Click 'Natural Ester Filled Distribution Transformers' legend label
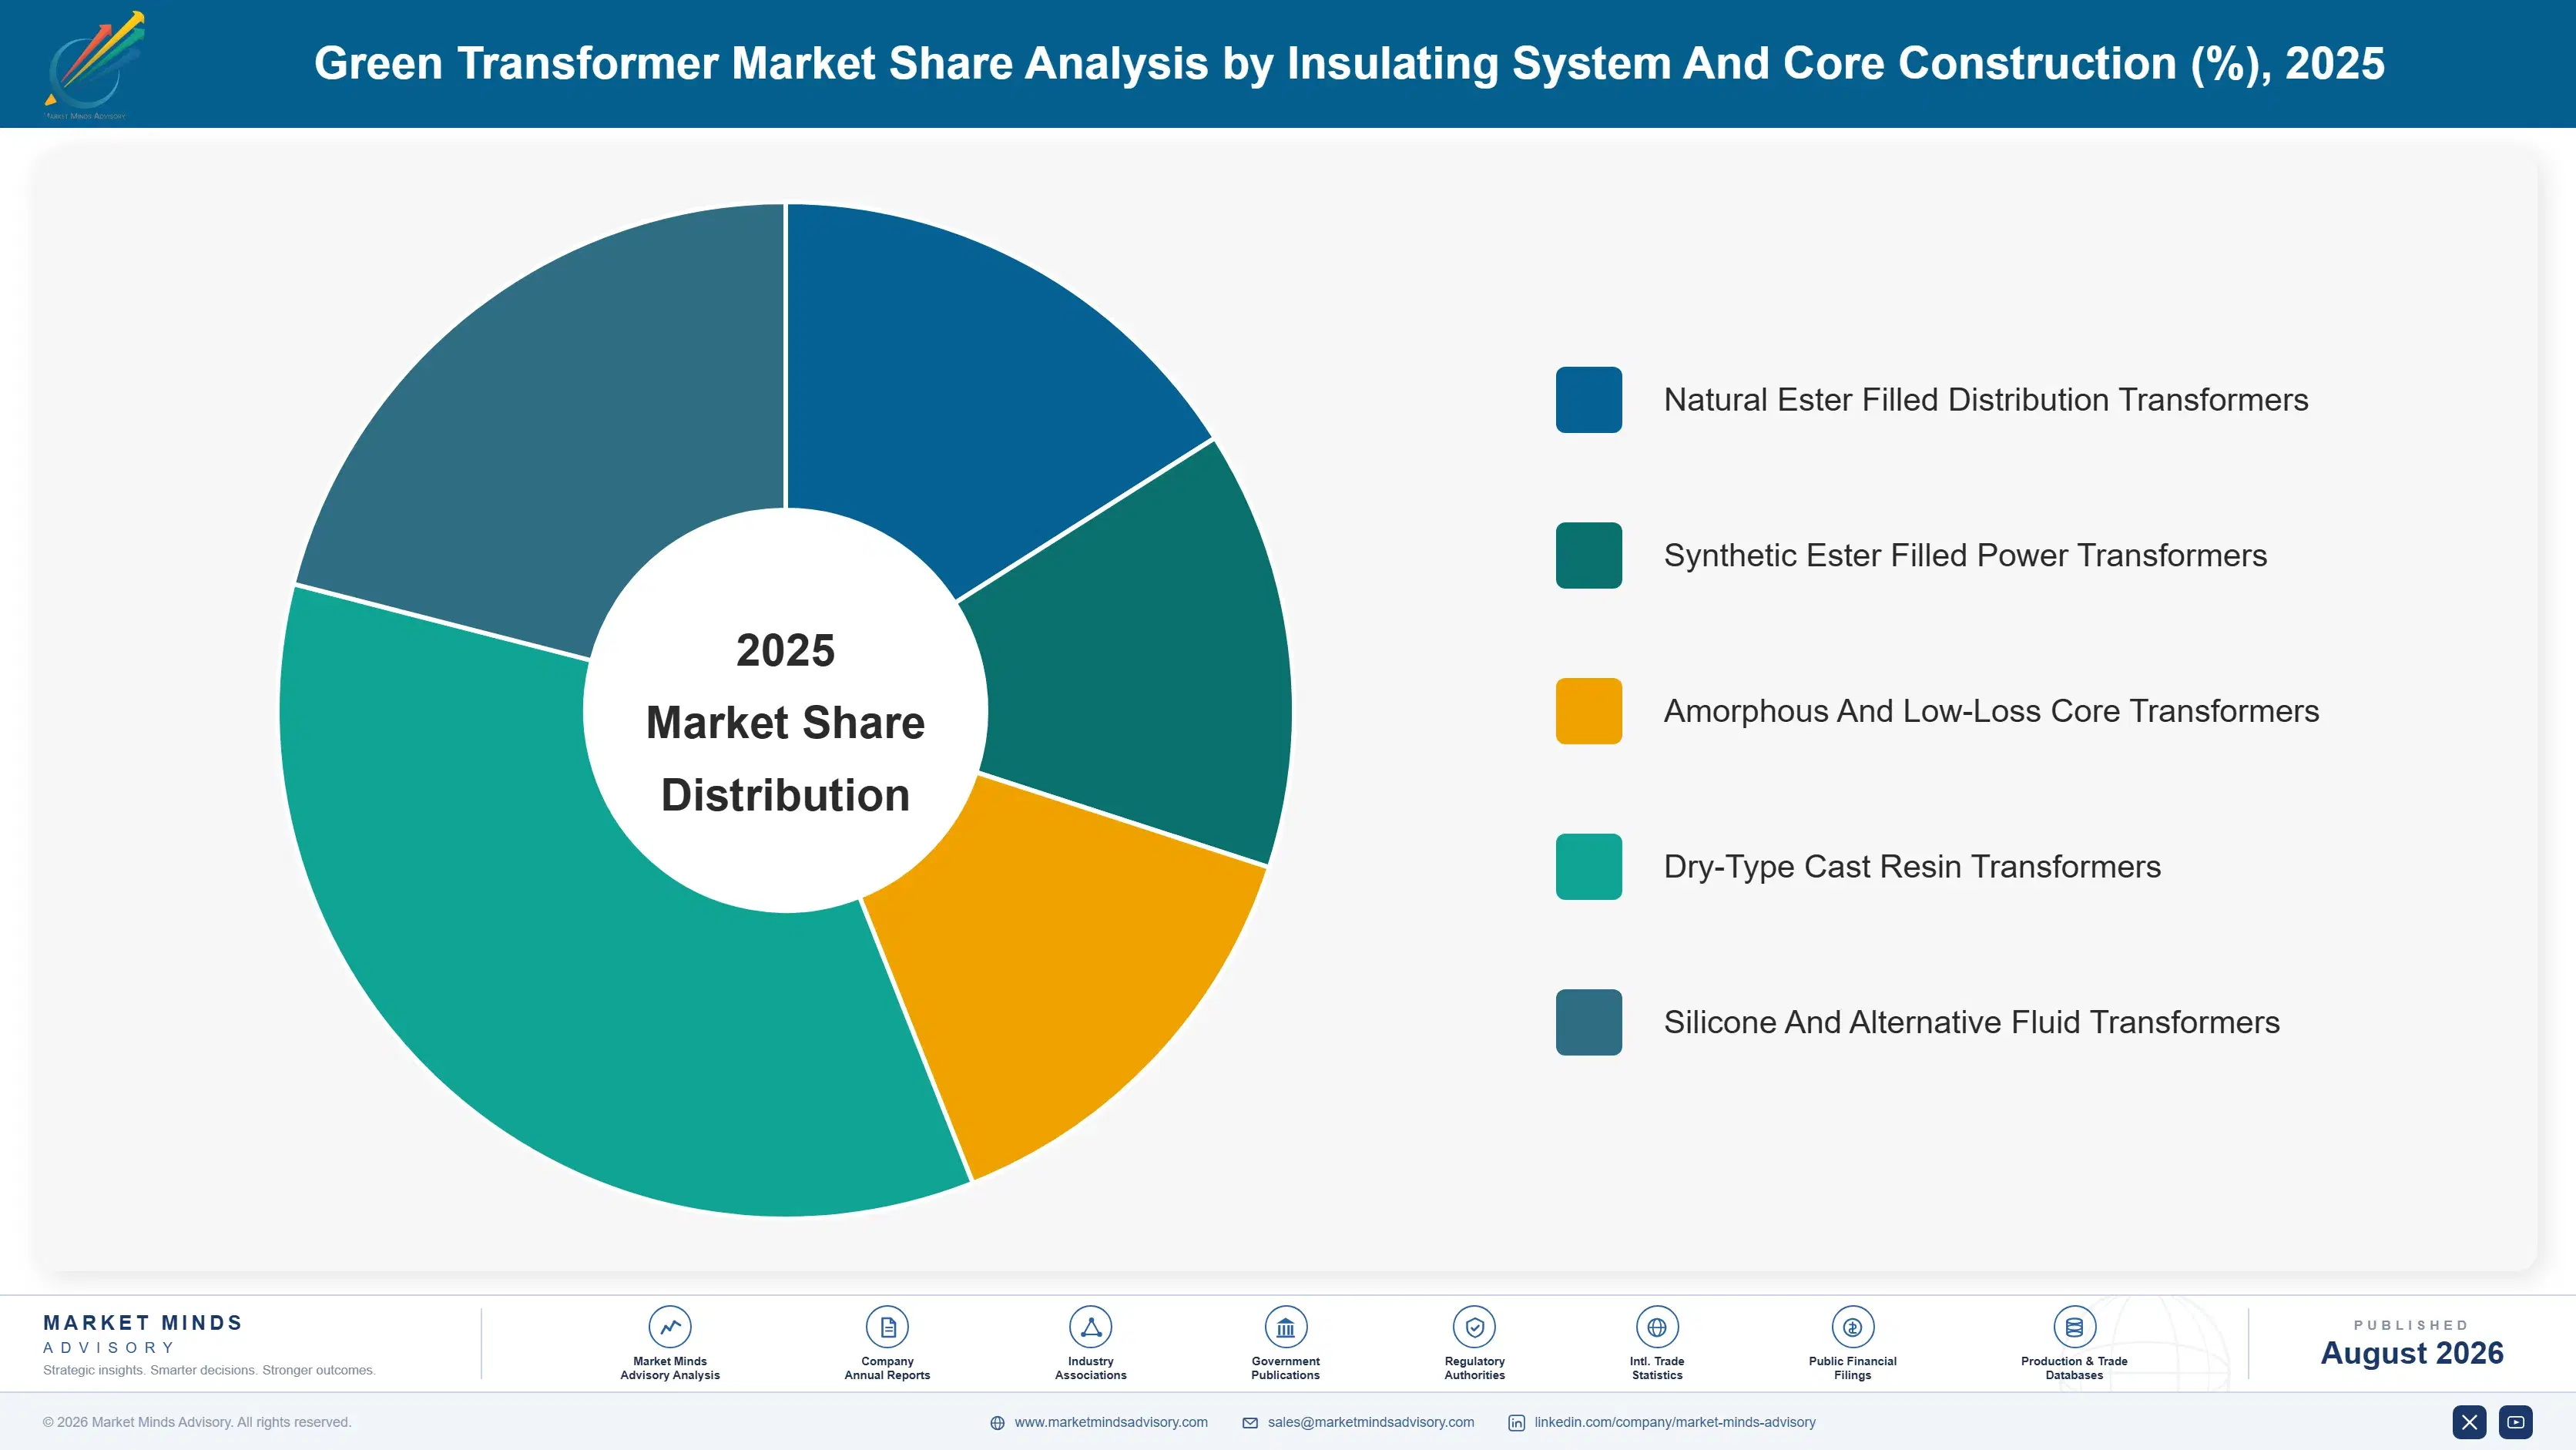This screenshot has width=2576, height=1450. pyautogui.click(x=1986, y=400)
